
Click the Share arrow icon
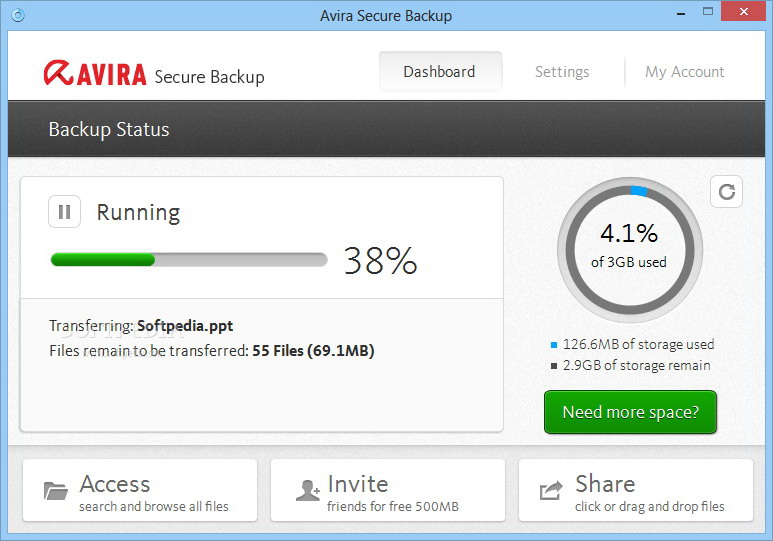[551, 491]
